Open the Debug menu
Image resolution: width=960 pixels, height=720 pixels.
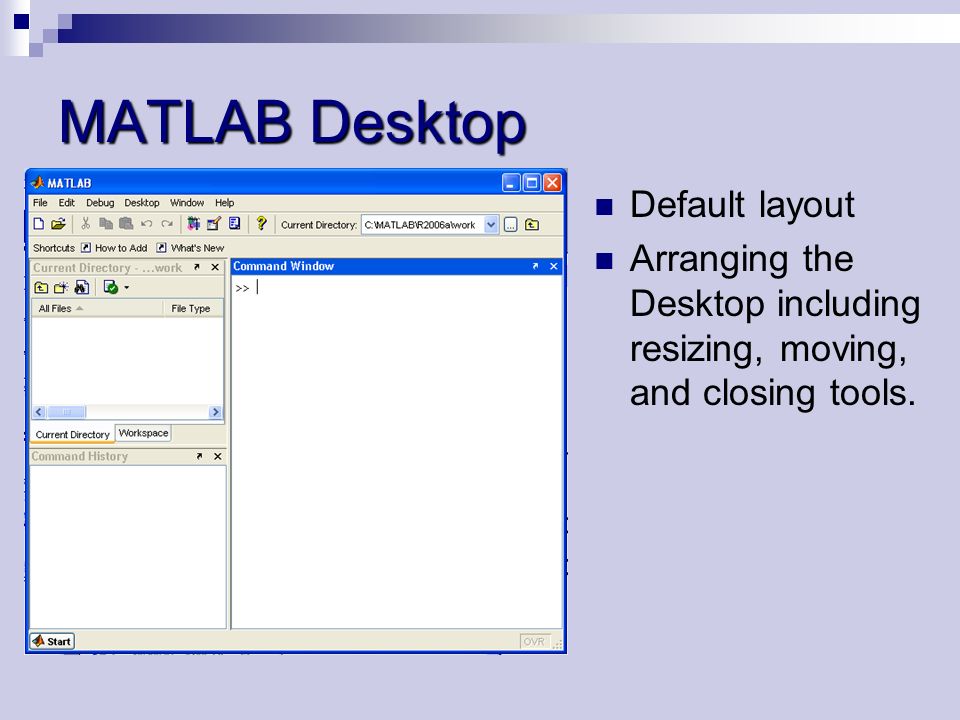(100, 203)
